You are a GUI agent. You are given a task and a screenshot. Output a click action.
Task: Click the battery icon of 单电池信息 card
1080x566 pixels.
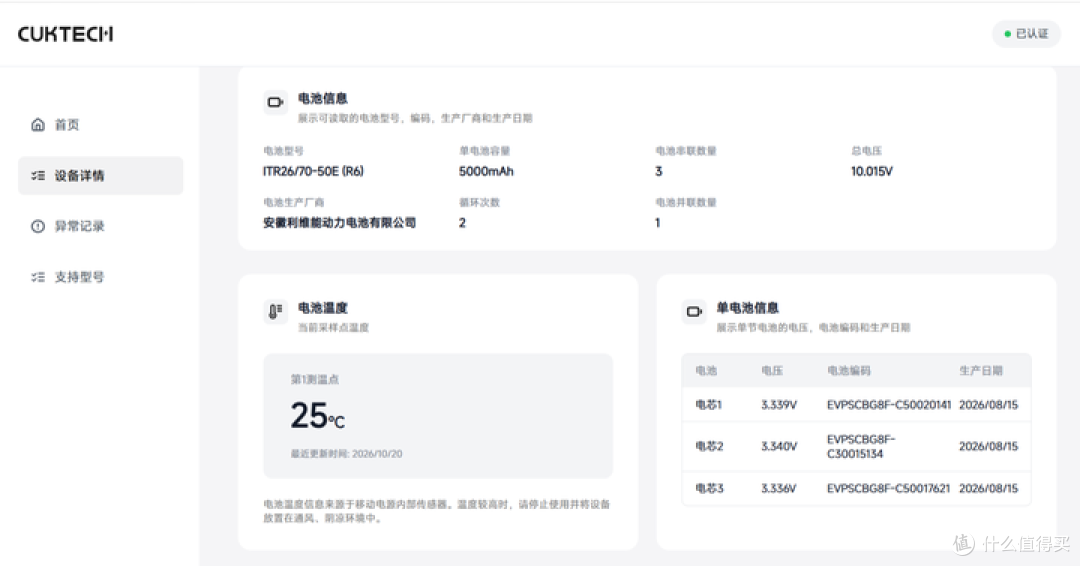[694, 311]
